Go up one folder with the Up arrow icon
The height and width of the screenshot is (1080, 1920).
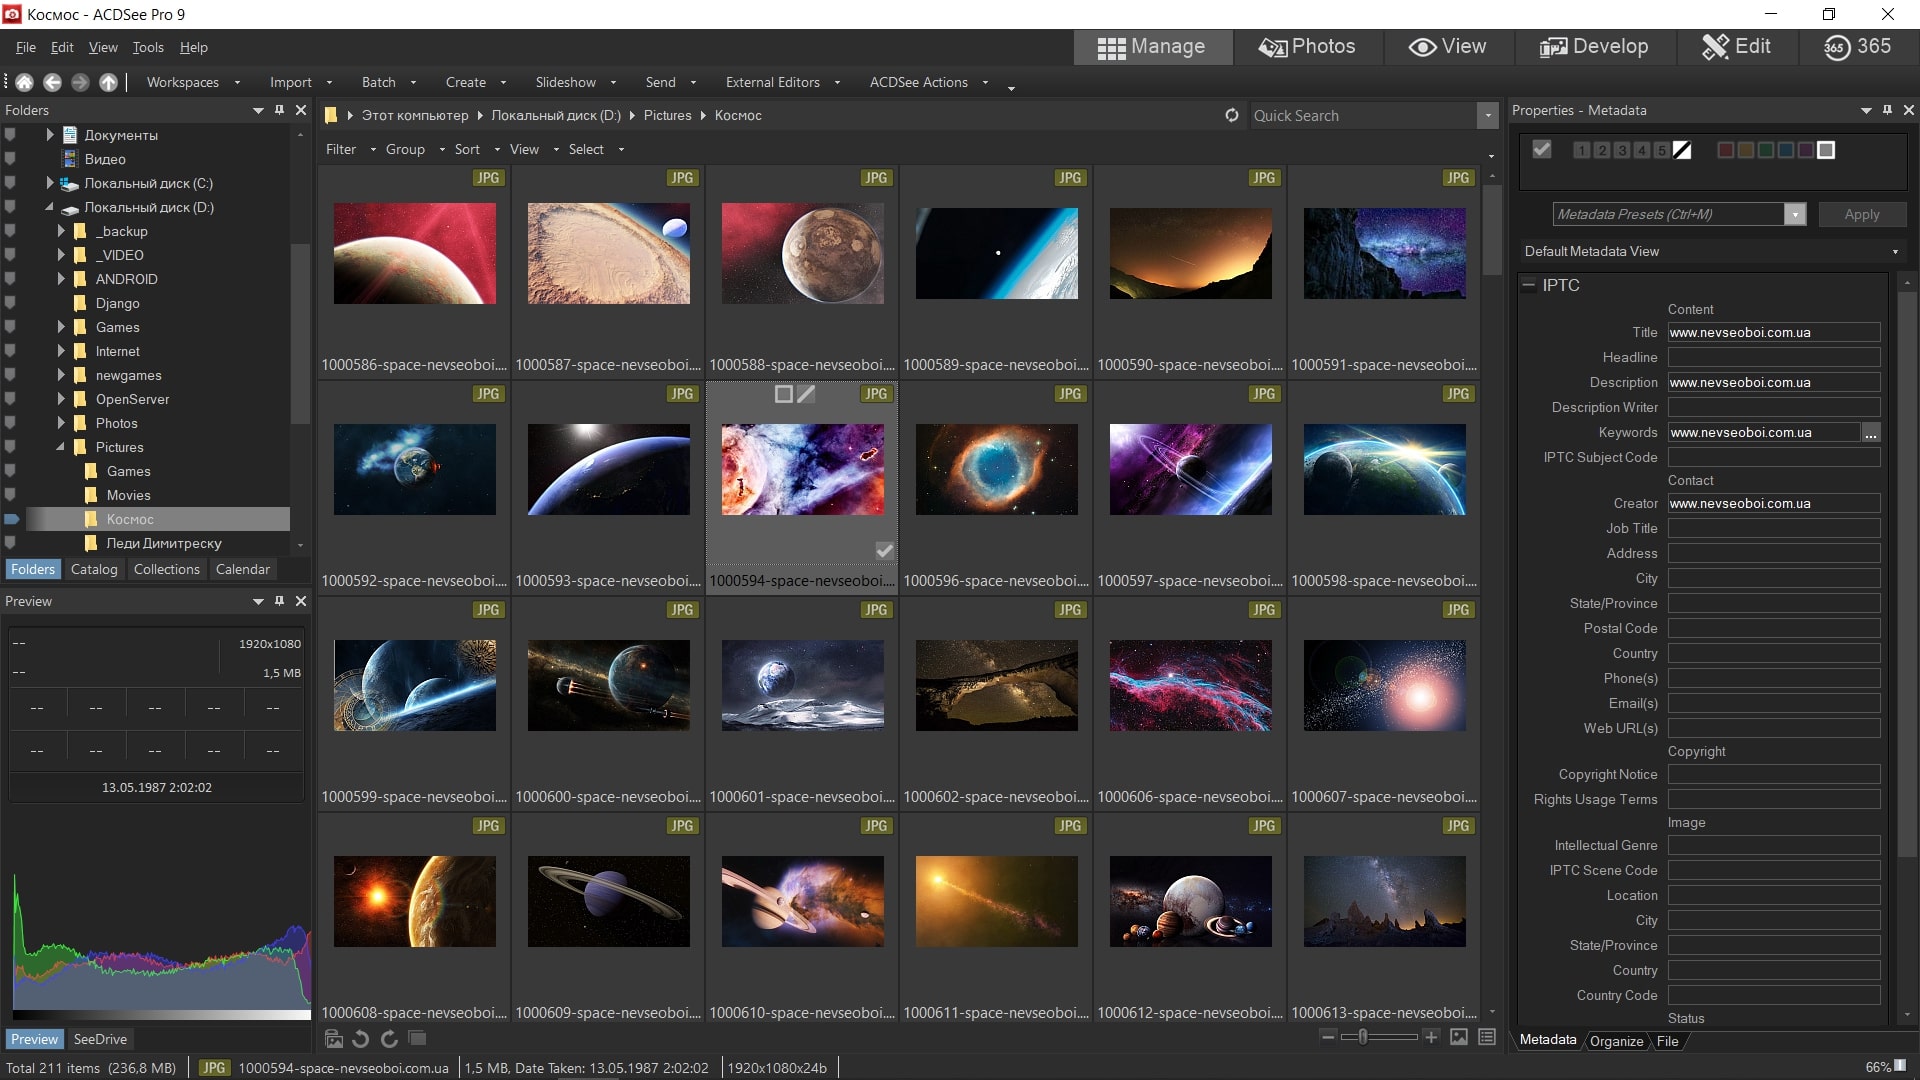pyautogui.click(x=108, y=82)
